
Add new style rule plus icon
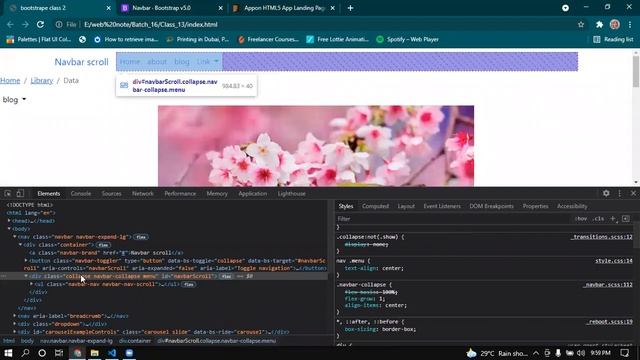point(613,219)
